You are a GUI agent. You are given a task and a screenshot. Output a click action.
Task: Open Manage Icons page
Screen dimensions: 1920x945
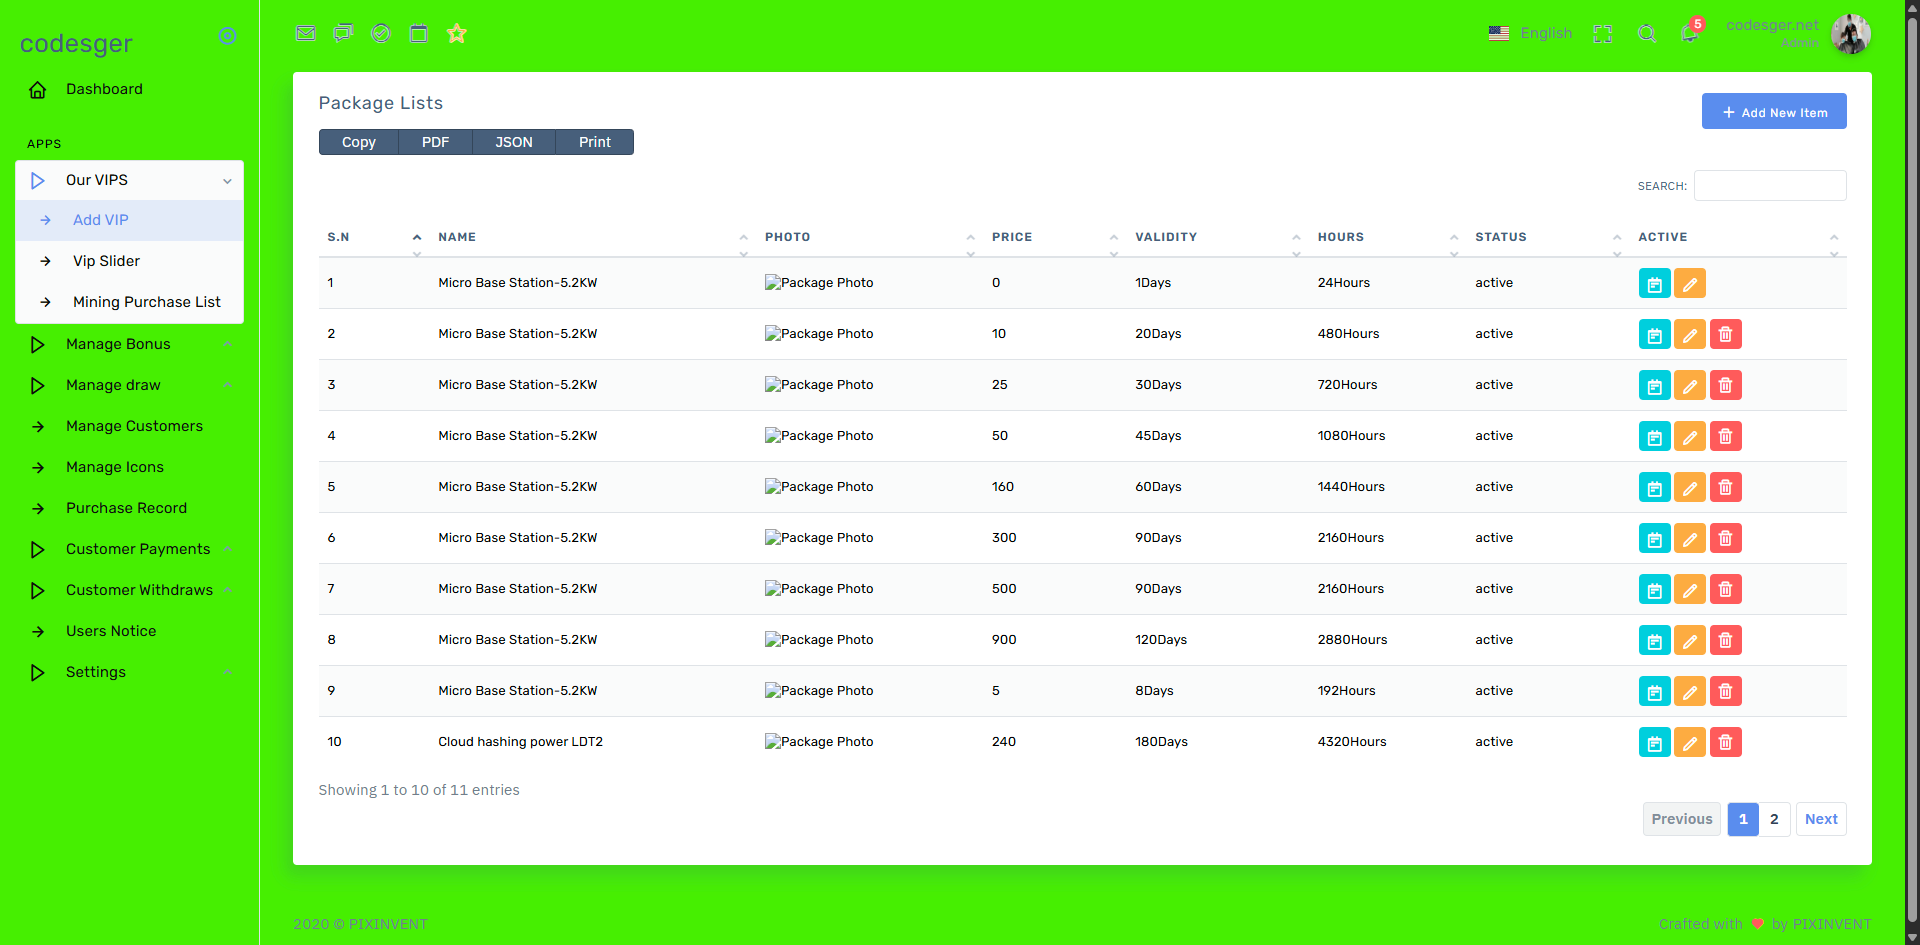tap(130, 468)
